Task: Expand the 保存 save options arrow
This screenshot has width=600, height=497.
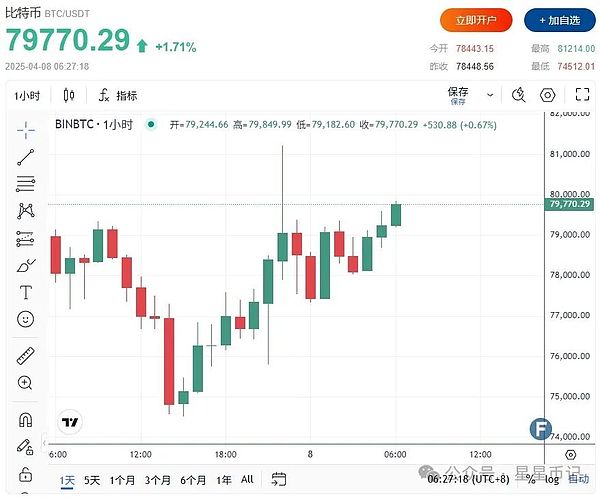Action: (489, 96)
